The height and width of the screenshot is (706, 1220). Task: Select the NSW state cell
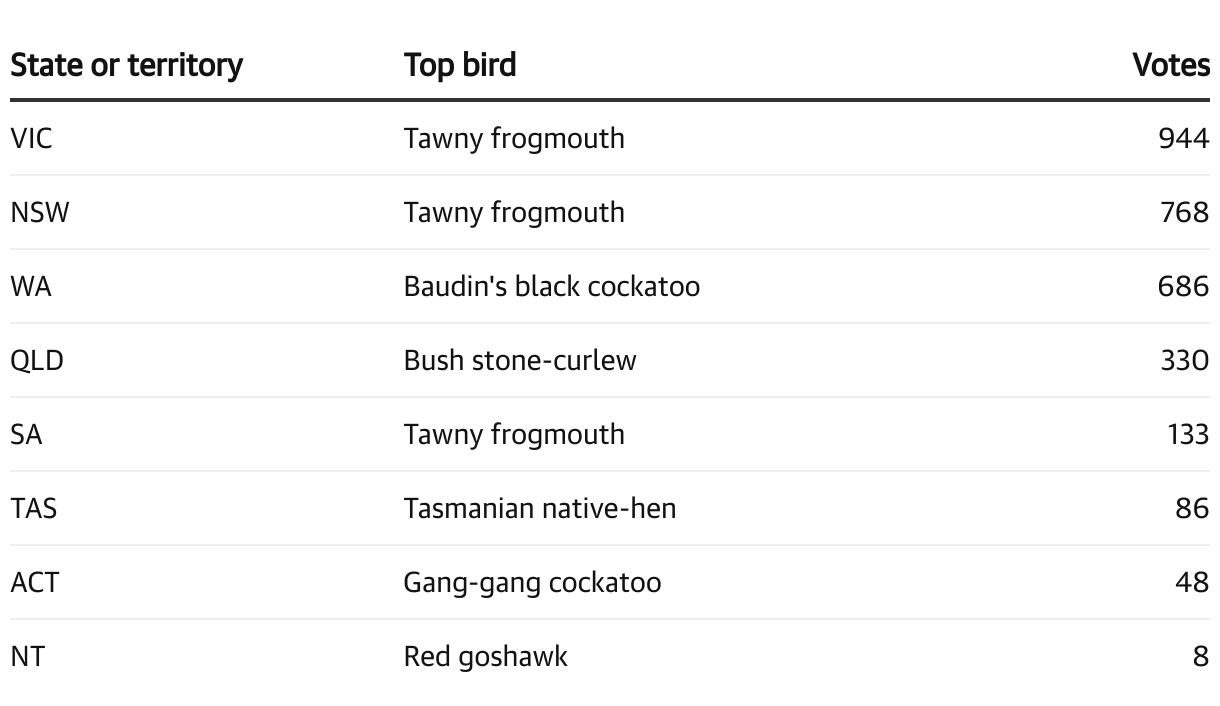40,212
